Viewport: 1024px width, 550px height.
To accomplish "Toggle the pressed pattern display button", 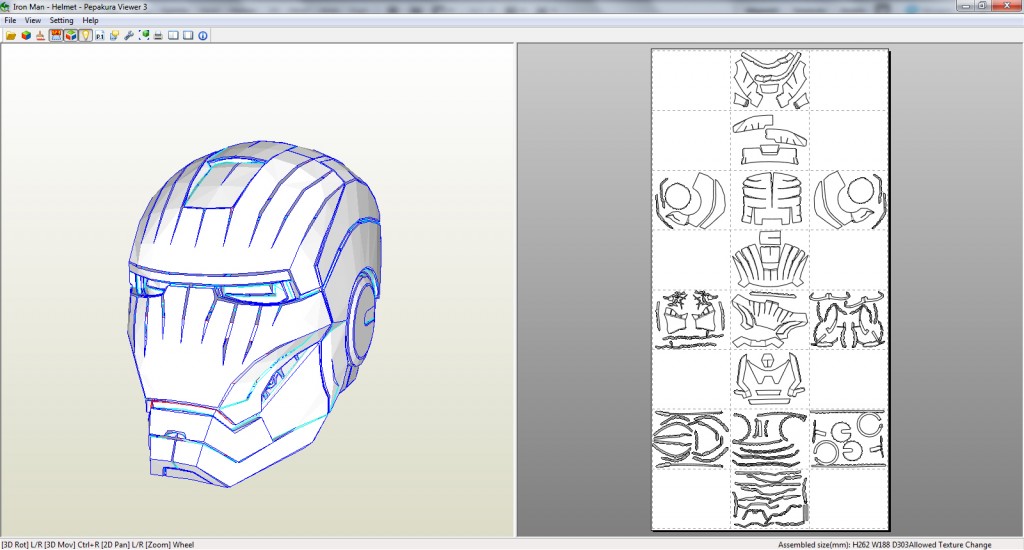I will pyautogui.click(x=56, y=35).
